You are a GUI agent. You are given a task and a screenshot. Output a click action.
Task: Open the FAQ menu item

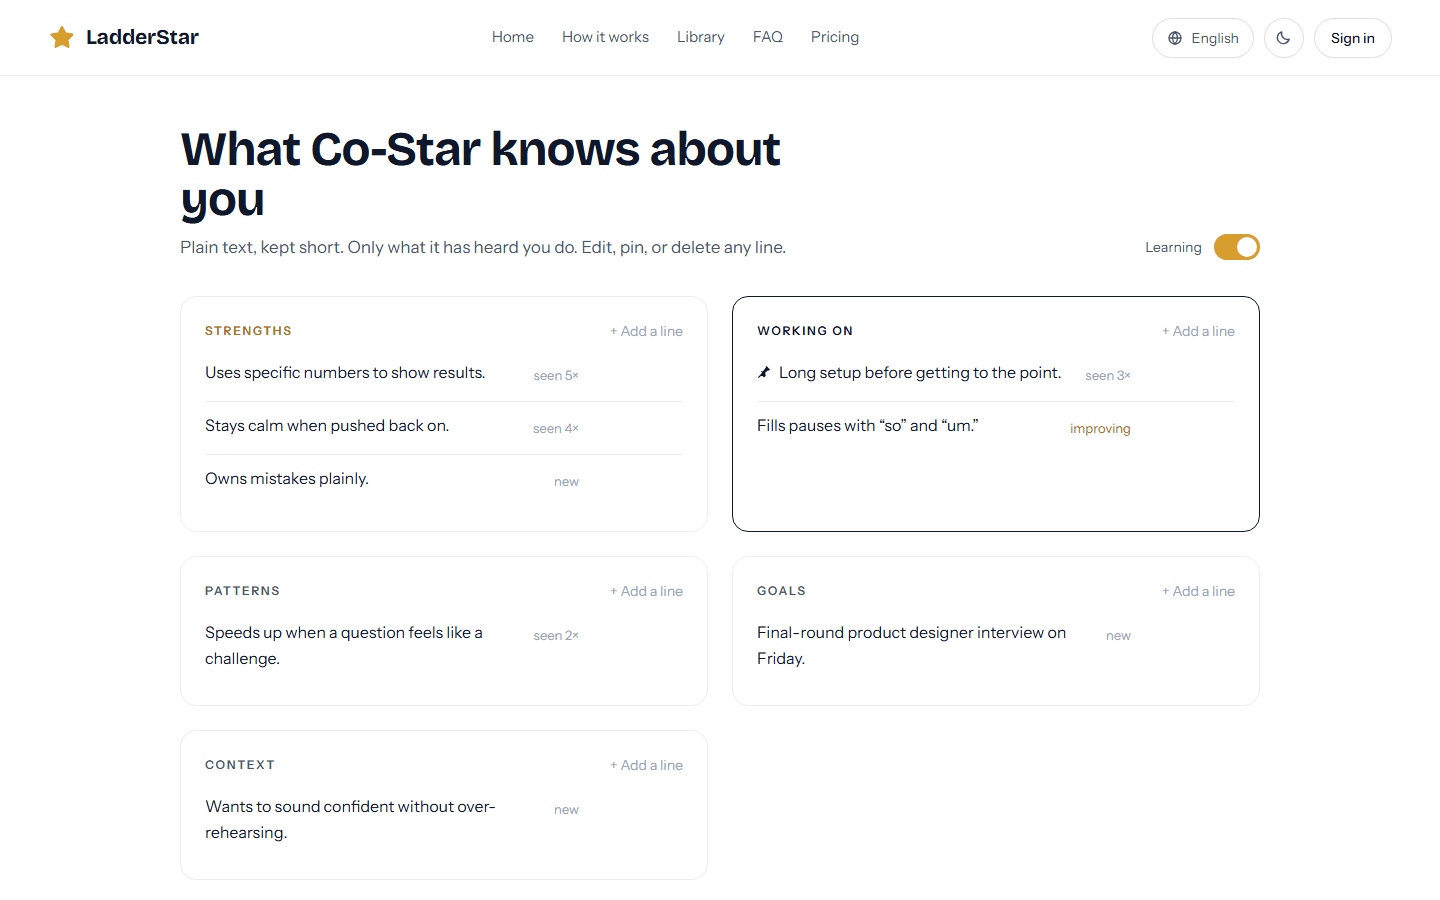[x=768, y=37]
